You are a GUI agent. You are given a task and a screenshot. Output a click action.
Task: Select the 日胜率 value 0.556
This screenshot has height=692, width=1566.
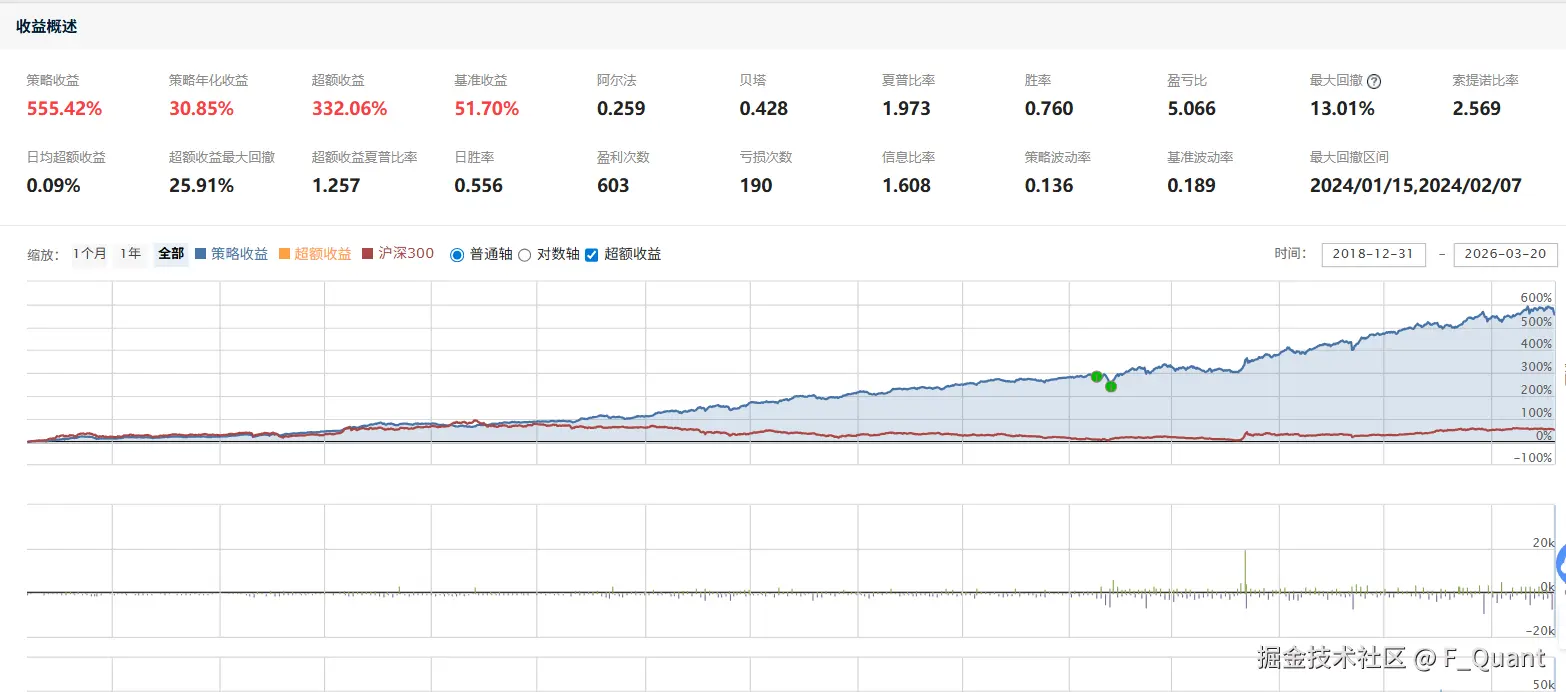point(479,186)
